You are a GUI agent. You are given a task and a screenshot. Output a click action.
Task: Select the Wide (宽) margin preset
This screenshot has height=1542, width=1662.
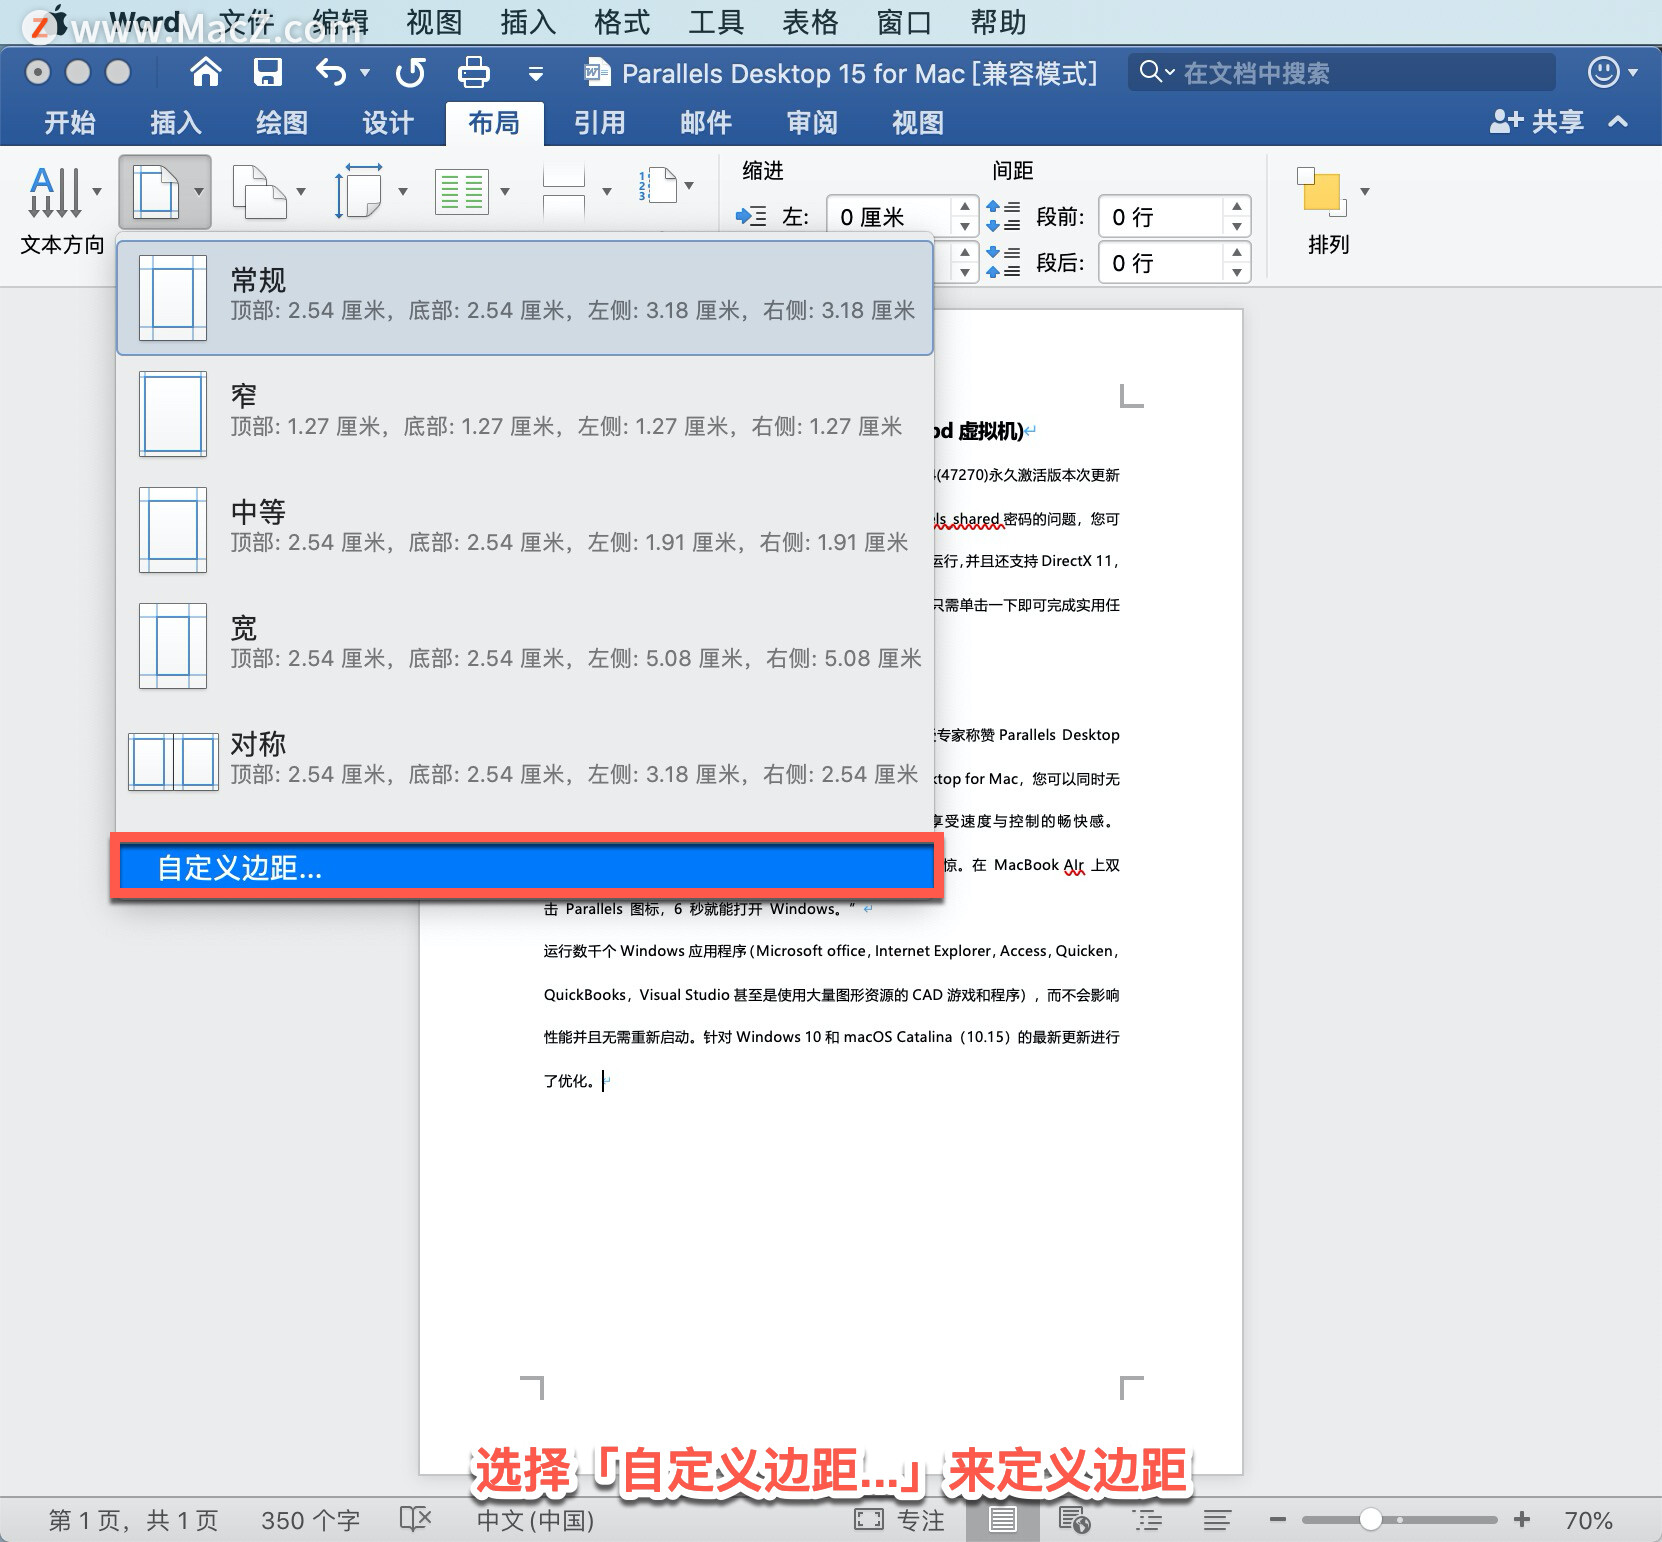[x=525, y=645]
